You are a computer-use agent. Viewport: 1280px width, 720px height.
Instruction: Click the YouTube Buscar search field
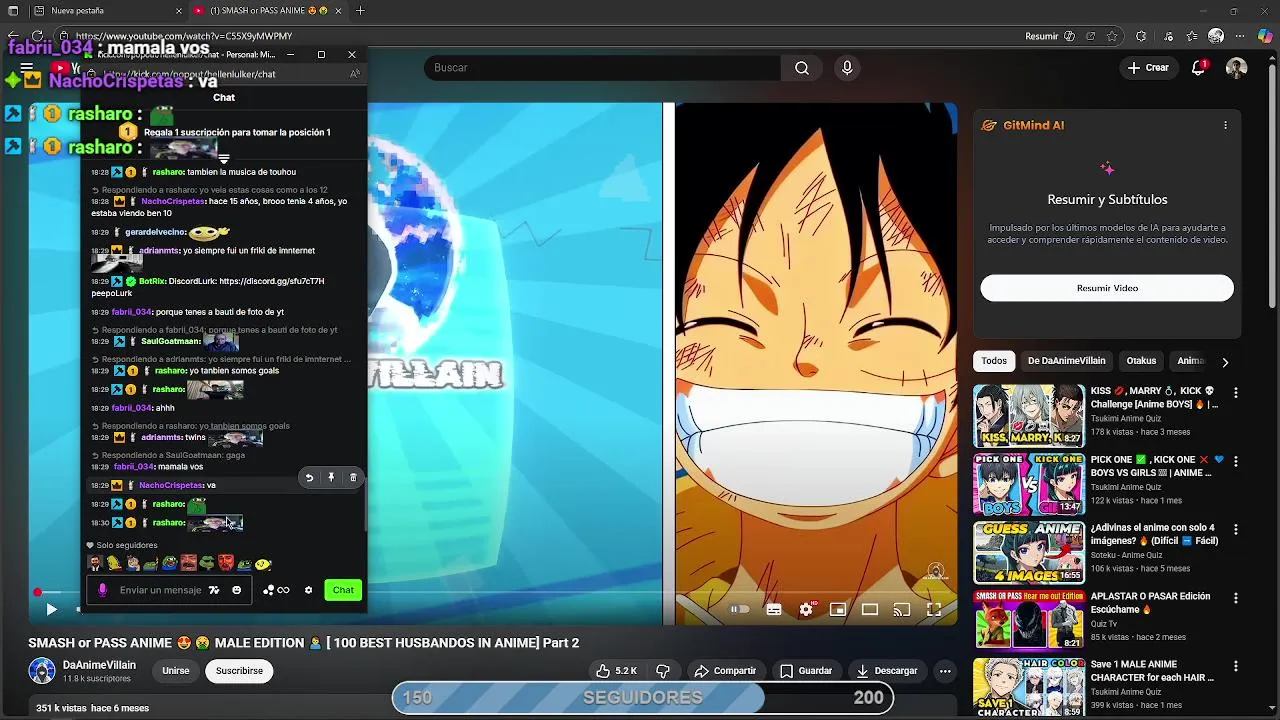[602, 68]
